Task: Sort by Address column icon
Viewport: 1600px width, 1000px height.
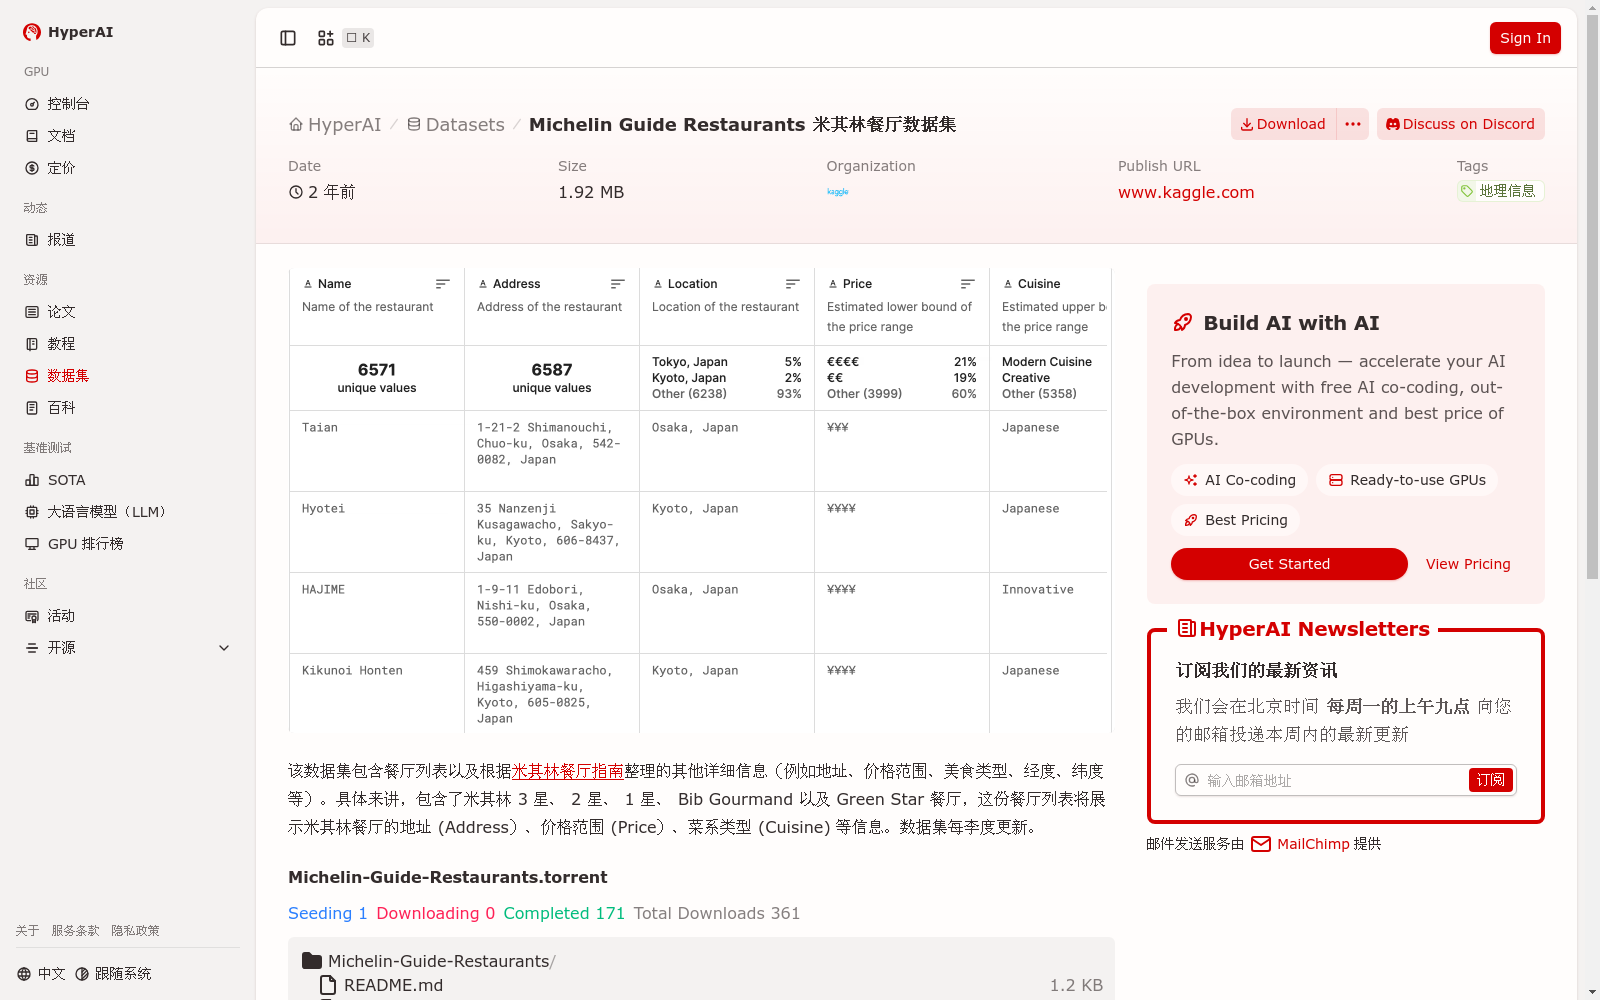Action: coord(618,284)
